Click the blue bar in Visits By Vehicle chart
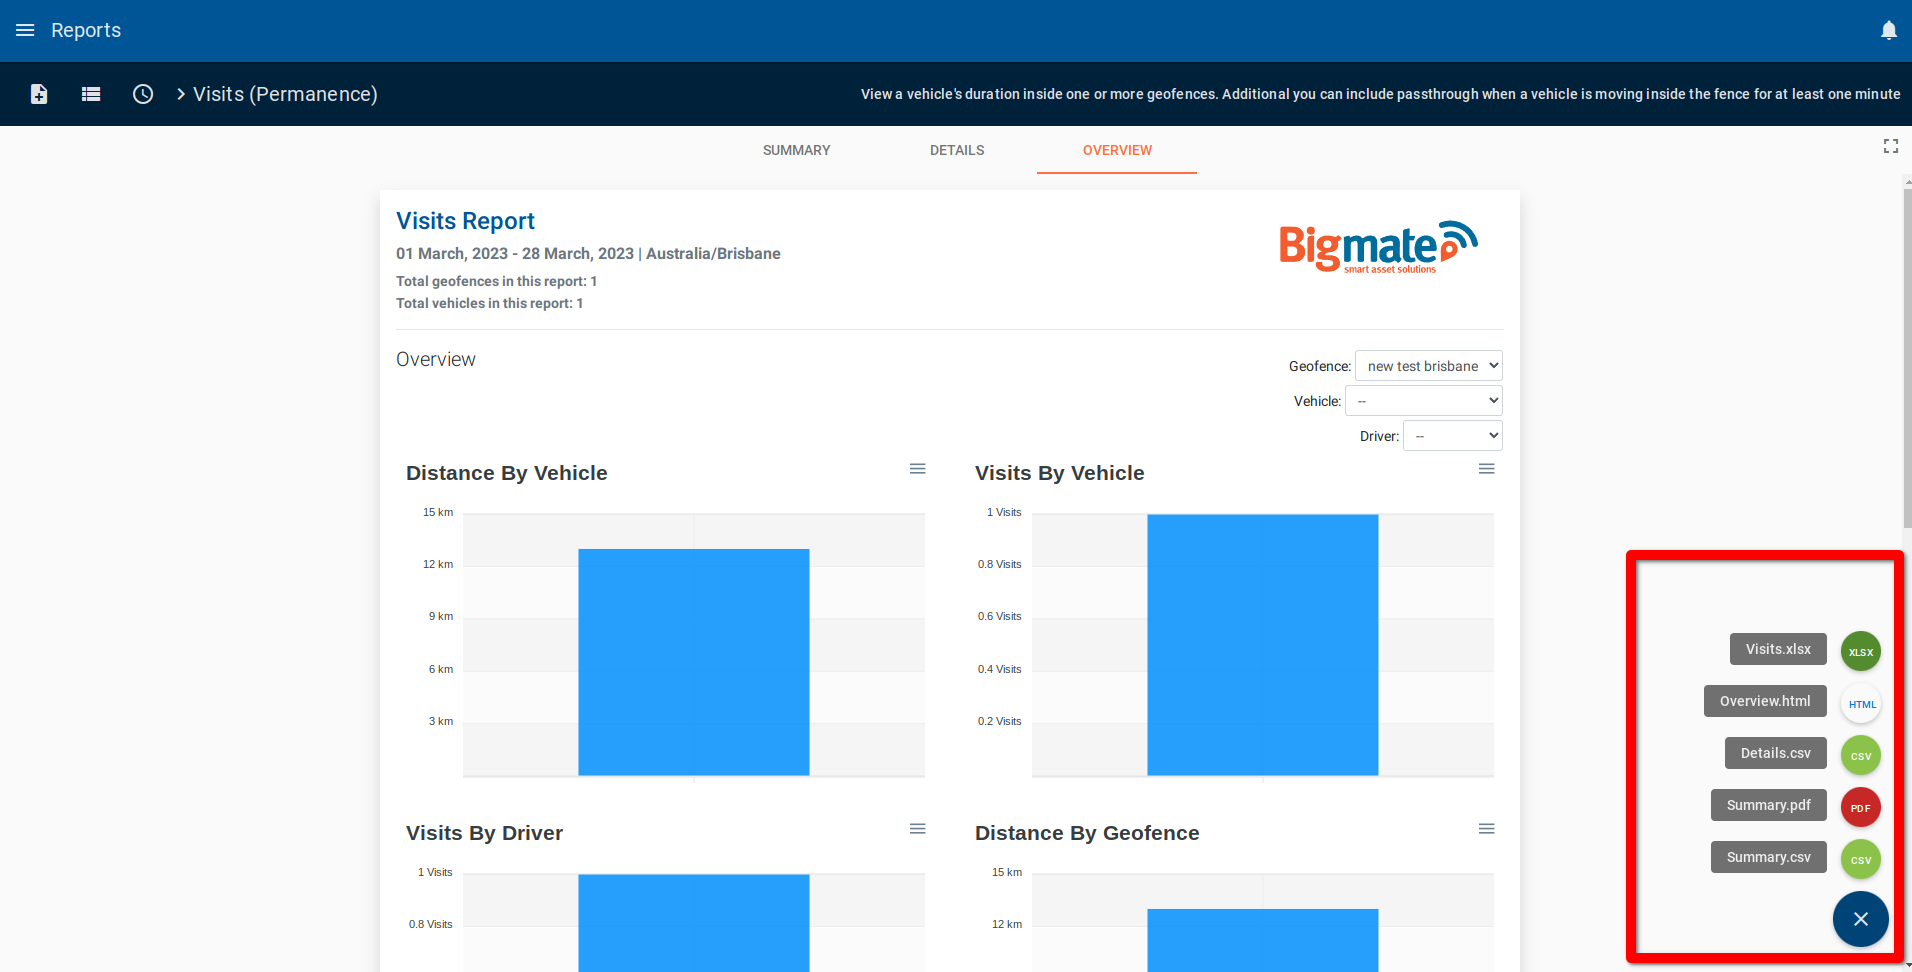 click(x=1262, y=645)
